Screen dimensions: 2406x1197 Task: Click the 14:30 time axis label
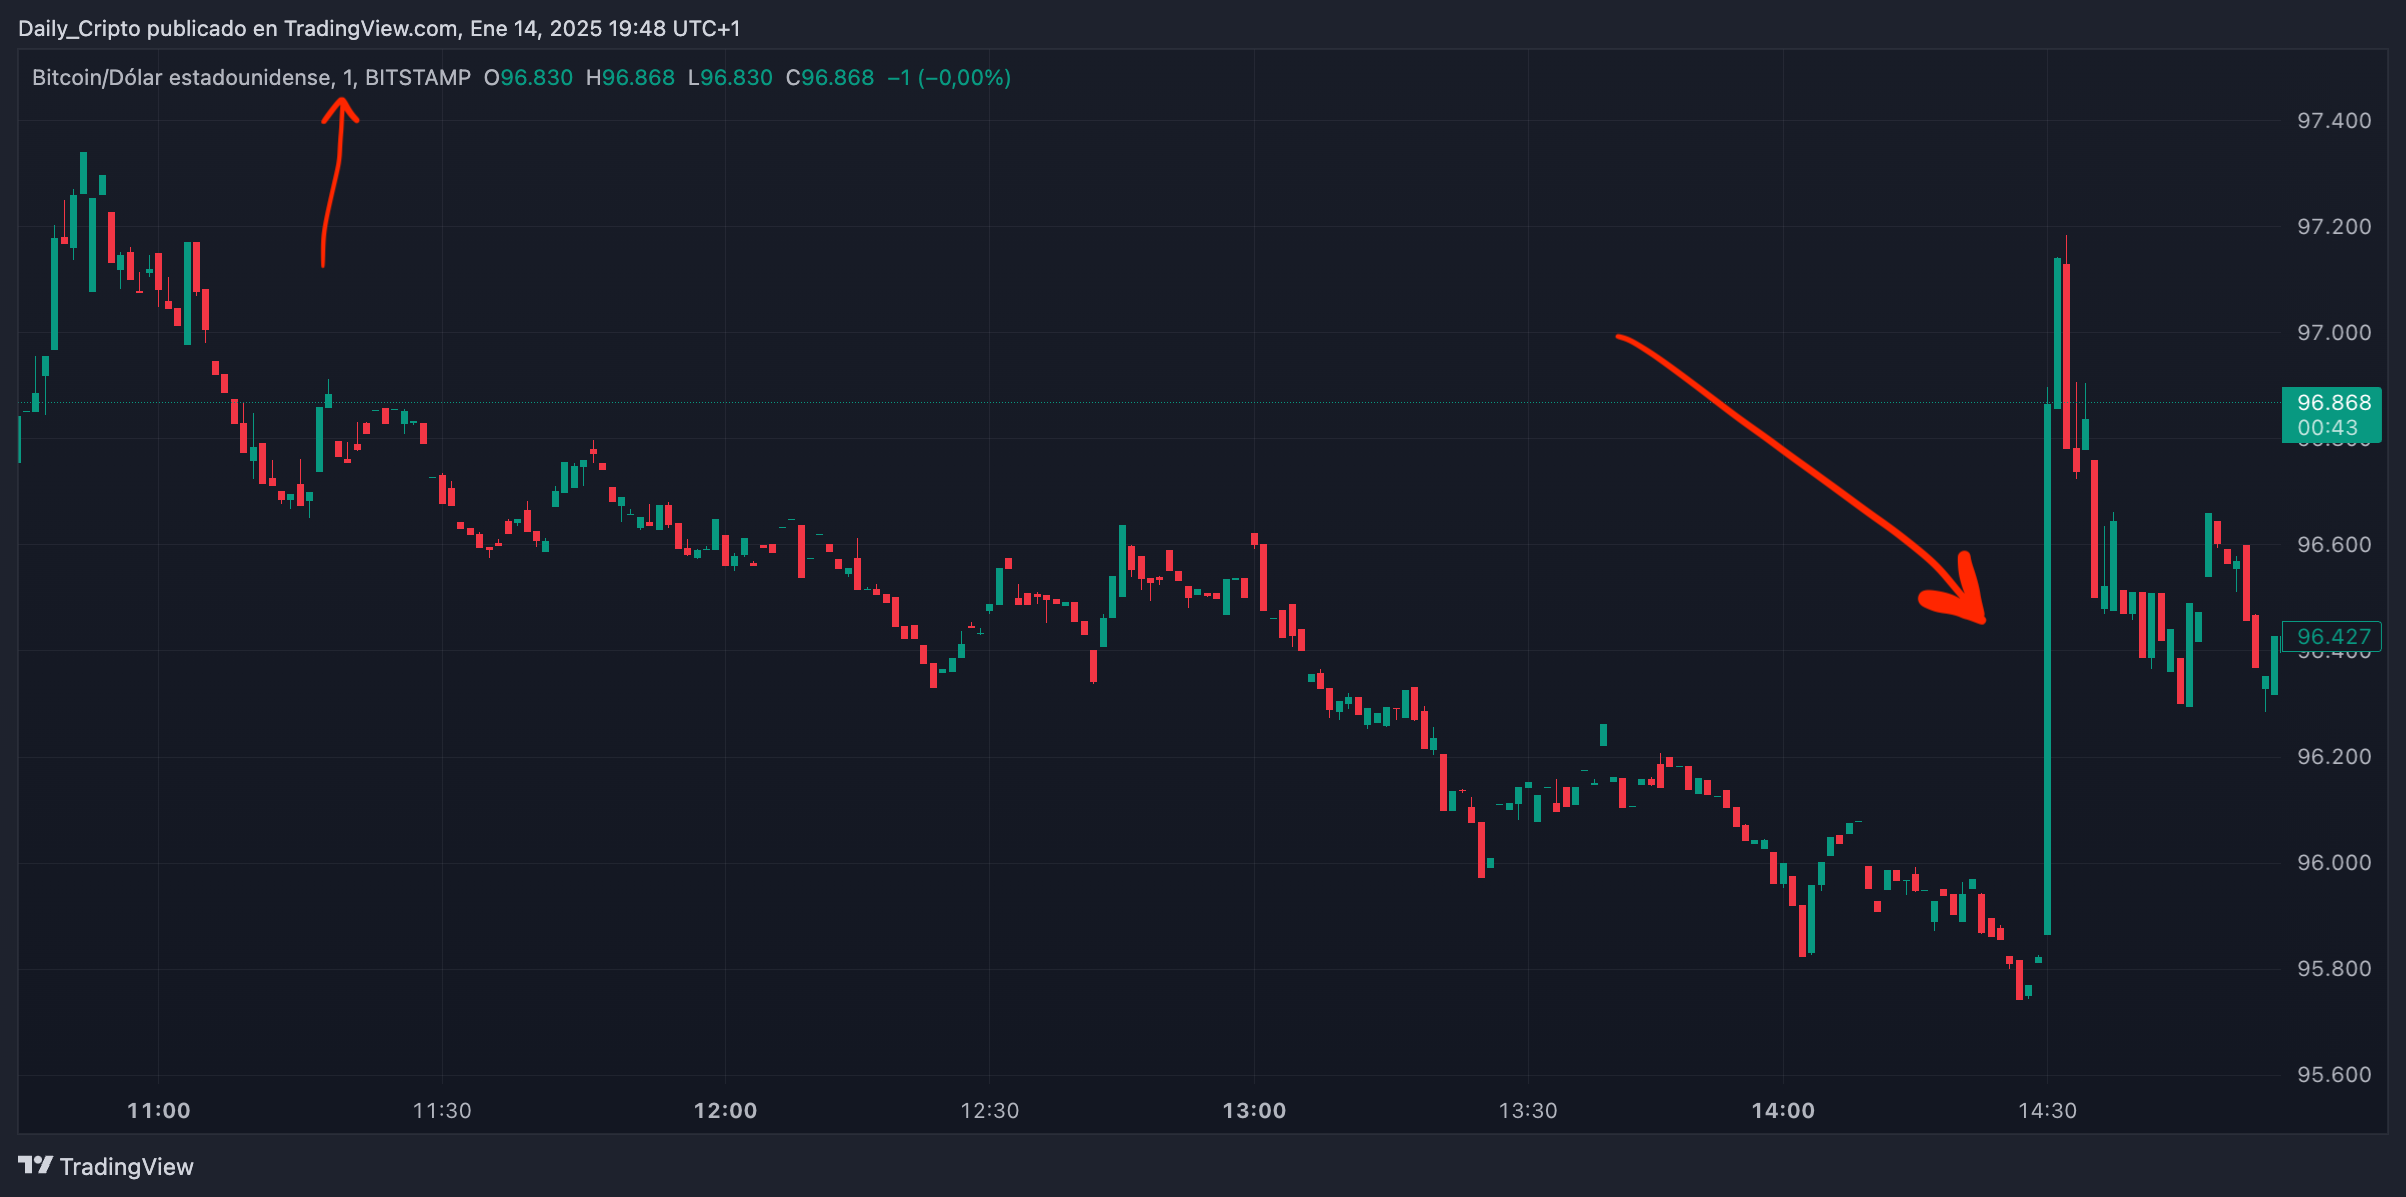2047,1110
